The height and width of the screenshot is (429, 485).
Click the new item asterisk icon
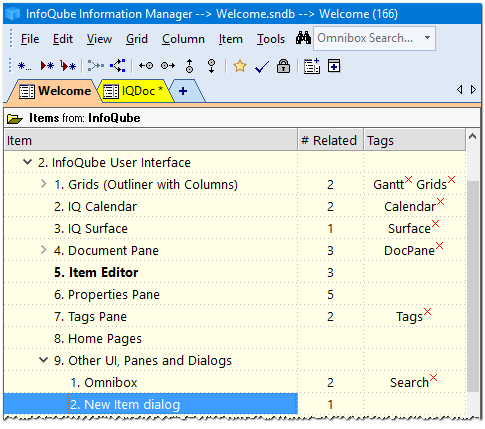click(x=24, y=66)
